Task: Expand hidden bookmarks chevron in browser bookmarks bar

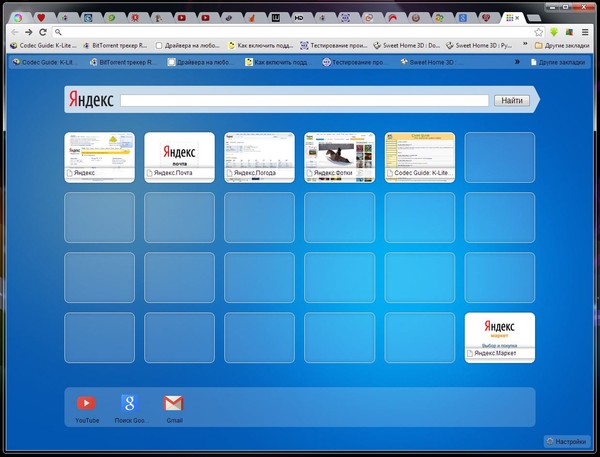Action: [525, 45]
